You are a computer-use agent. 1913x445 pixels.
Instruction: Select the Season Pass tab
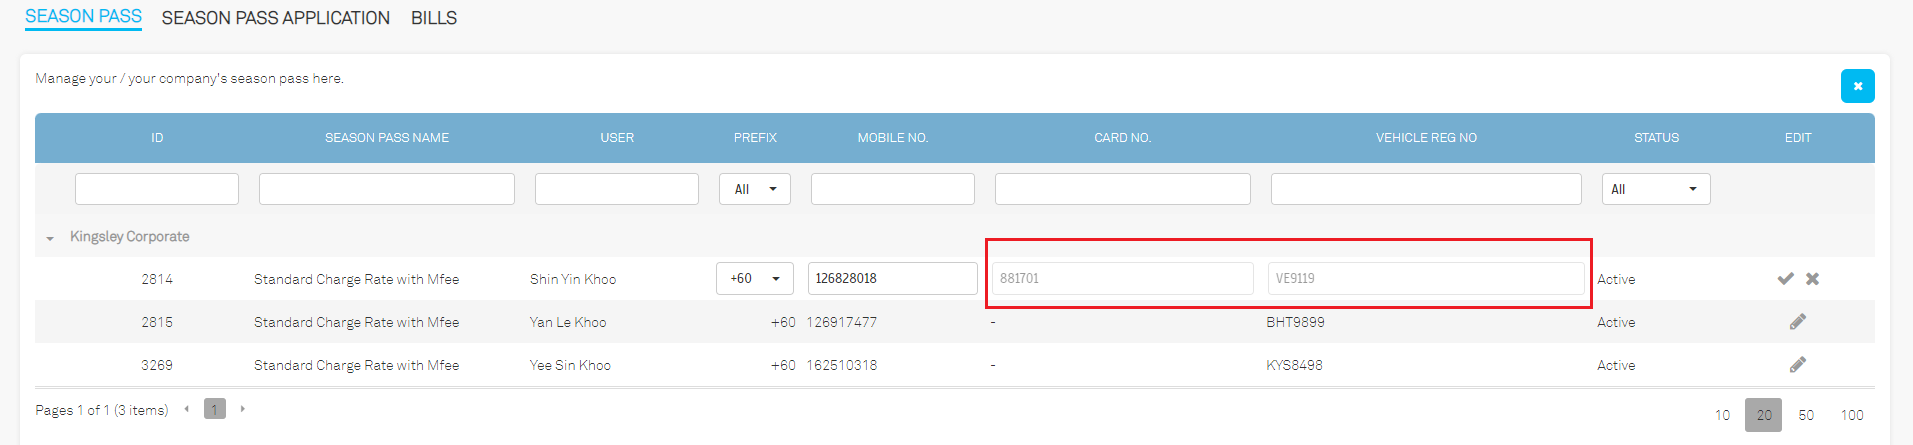[x=83, y=17]
